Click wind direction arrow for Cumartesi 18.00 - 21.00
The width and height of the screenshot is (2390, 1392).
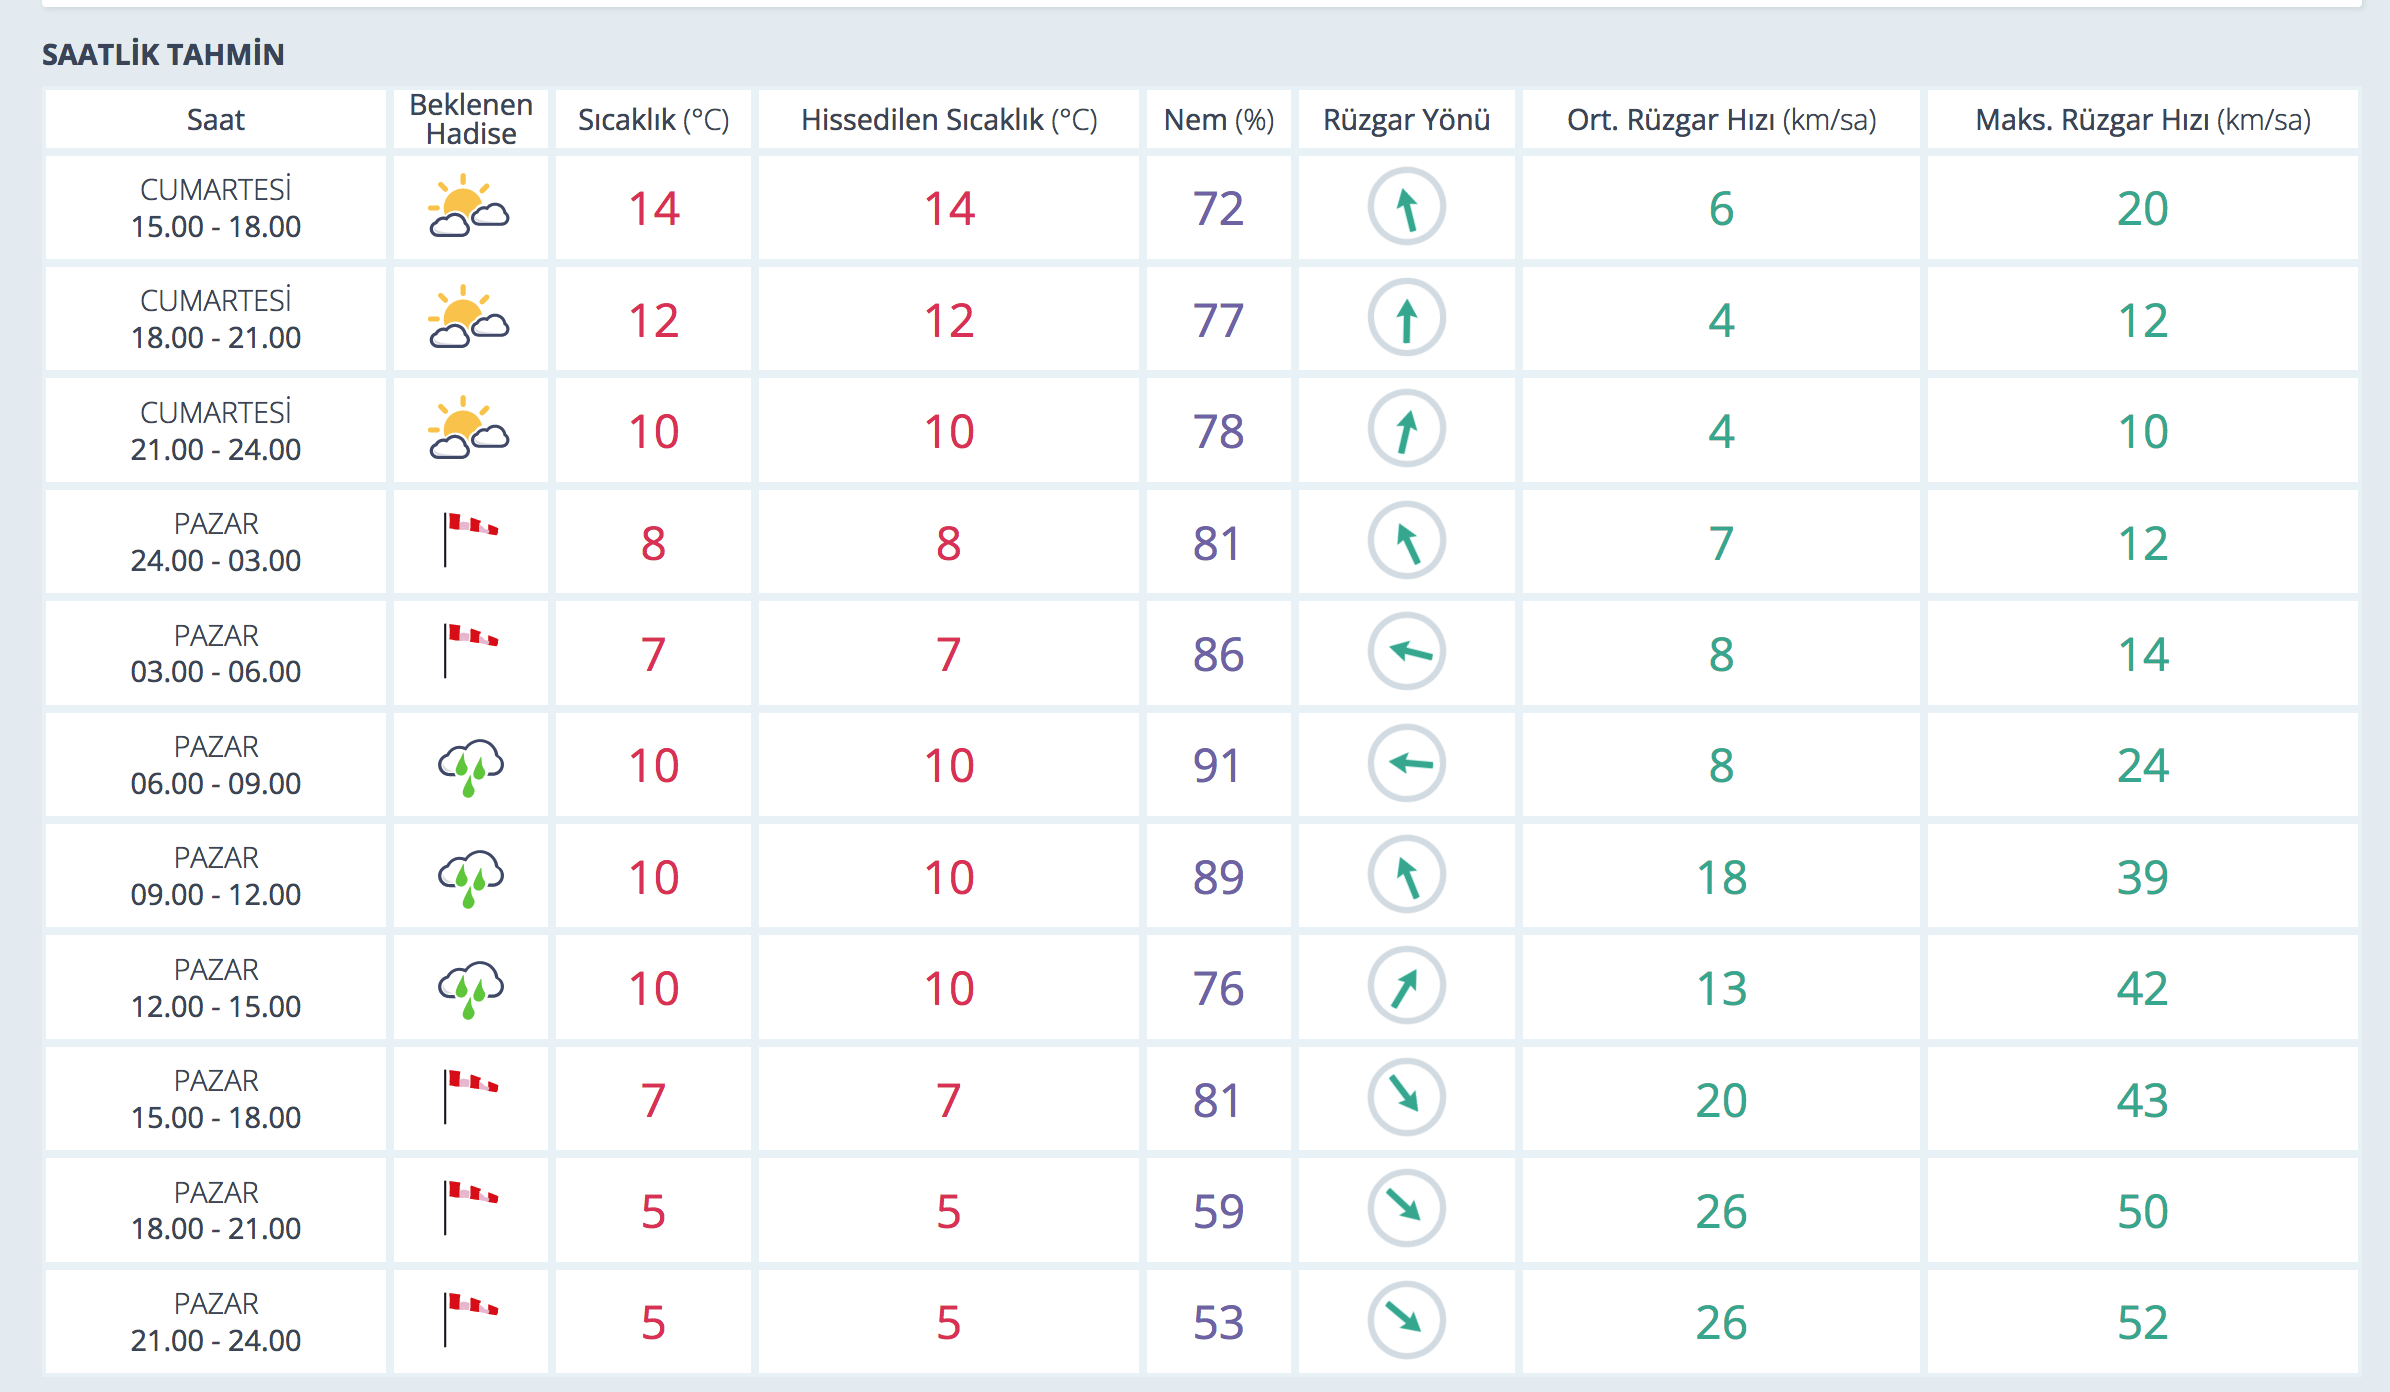click(x=1406, y=319)
